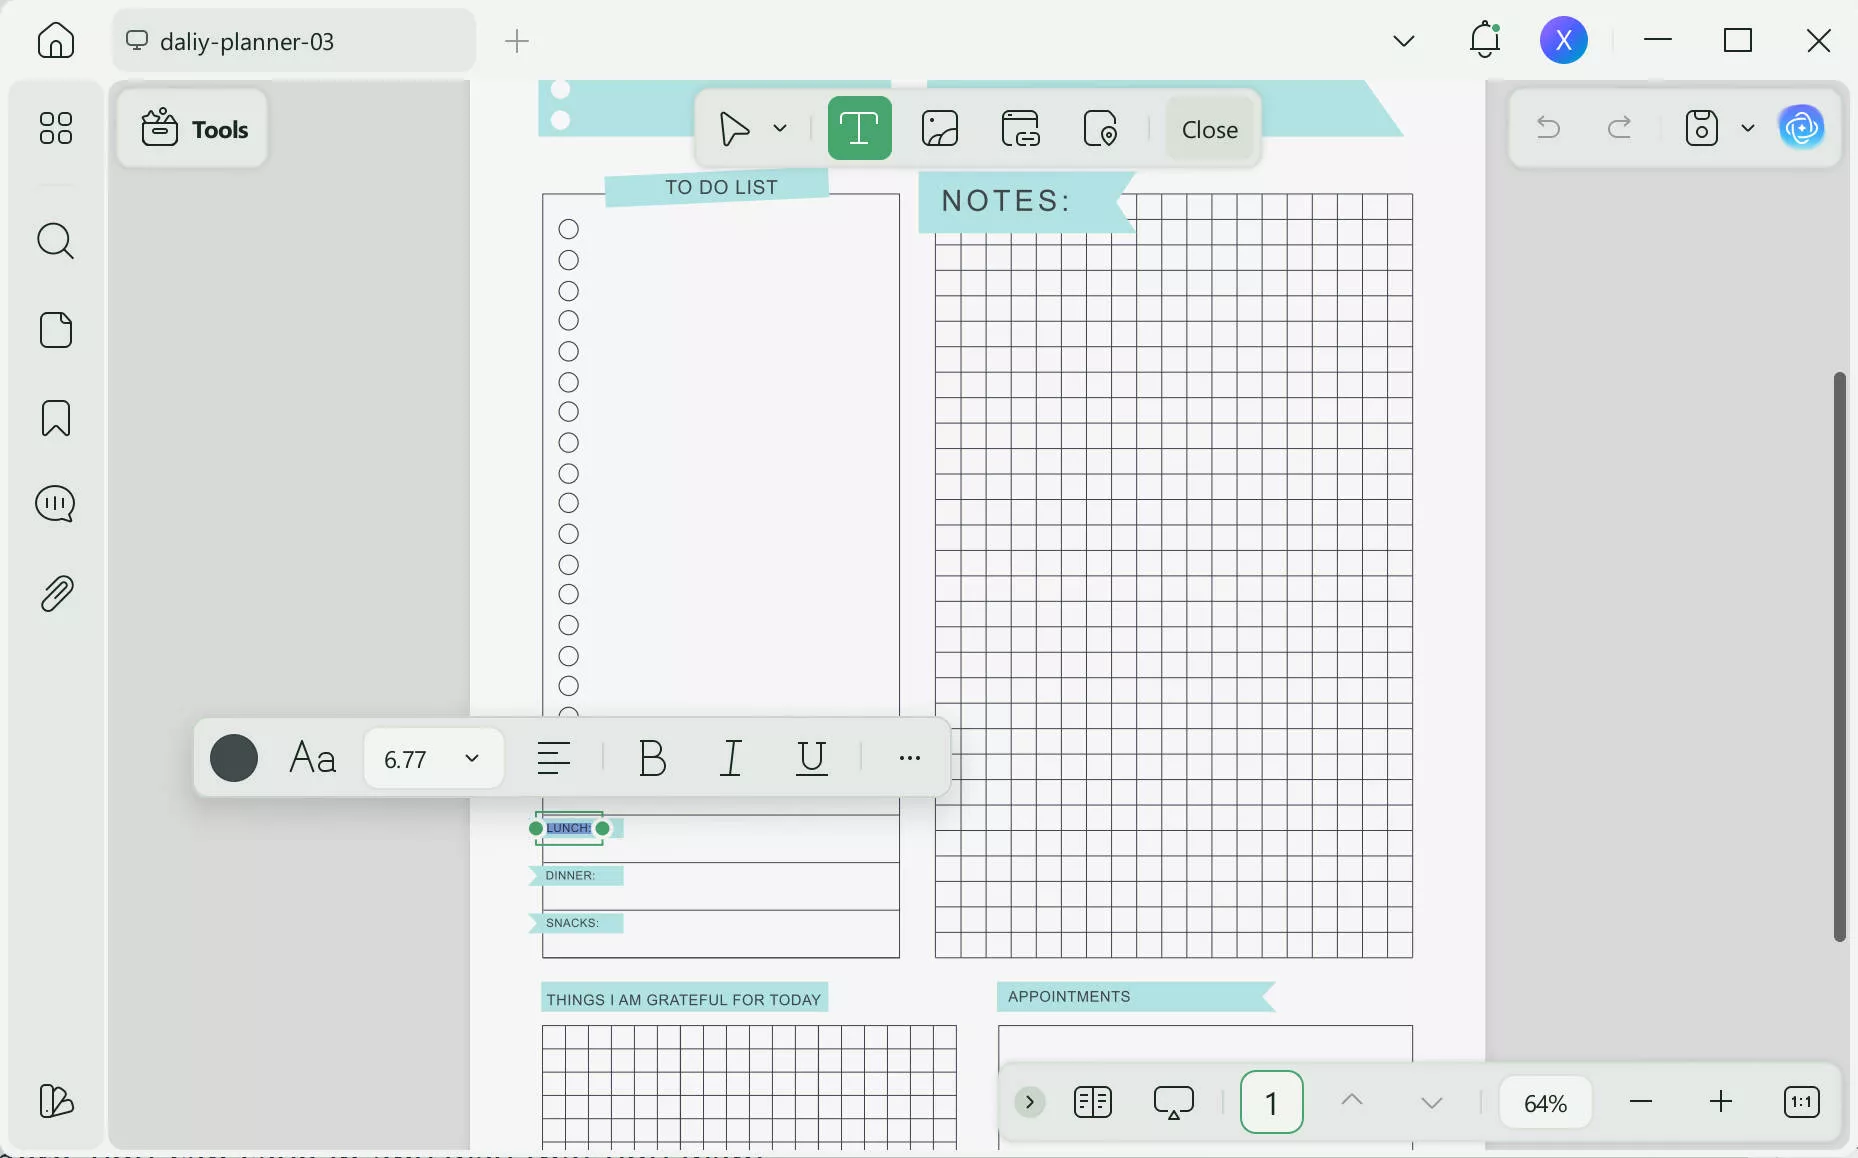Open the font size 6.77 dropdown
The width and height of the screenshot is (1858, 1158).
pyautogui.click(x=433, y=759)
